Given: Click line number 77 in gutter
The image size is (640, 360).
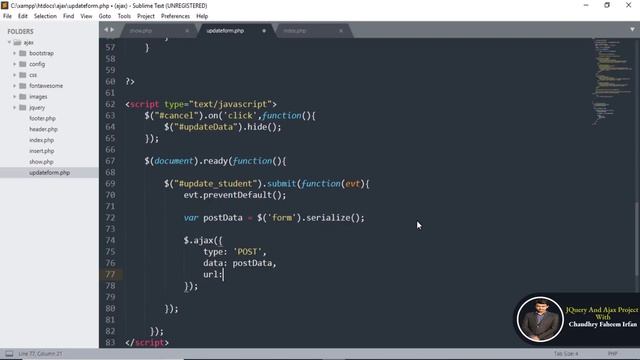Looking at the screenshot, I should click(x=110, y=275).
